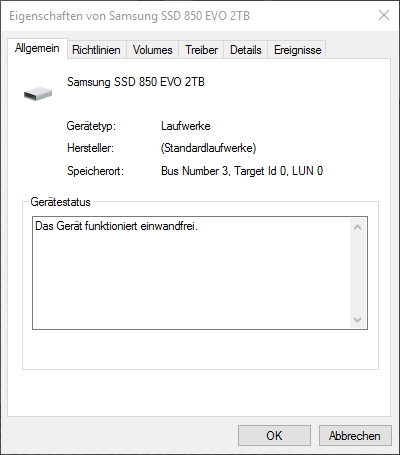The width and height of the screenshot is (400, 455).
Task: Click the Gerätetyp label
Action: click(x=91, y=126)
